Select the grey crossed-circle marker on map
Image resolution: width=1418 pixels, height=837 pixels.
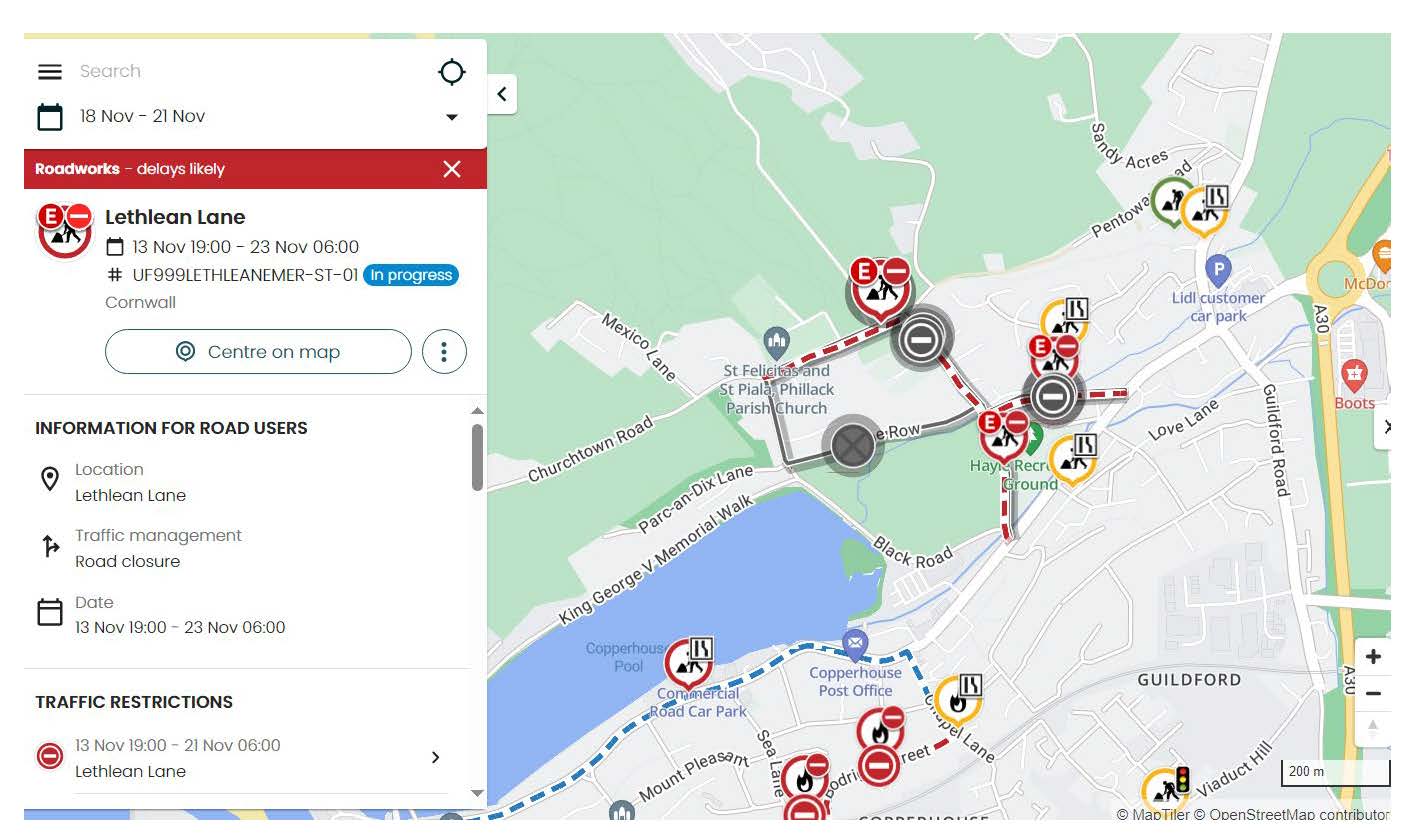852,445
